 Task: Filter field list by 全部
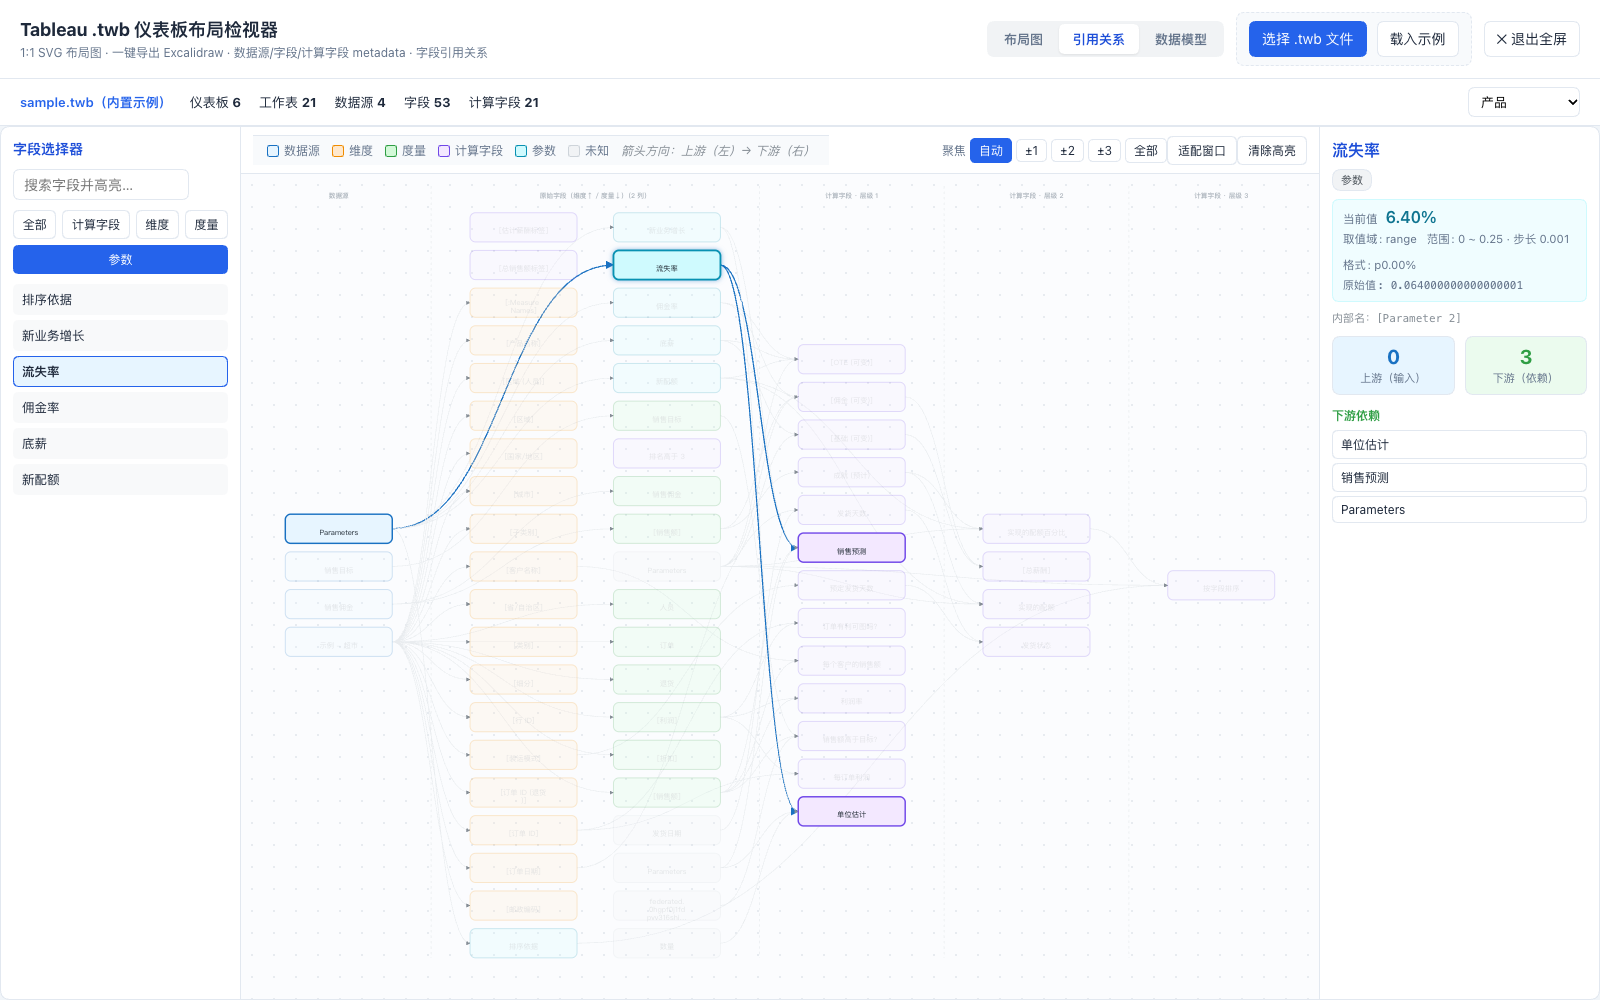click(x=35, y=225)
